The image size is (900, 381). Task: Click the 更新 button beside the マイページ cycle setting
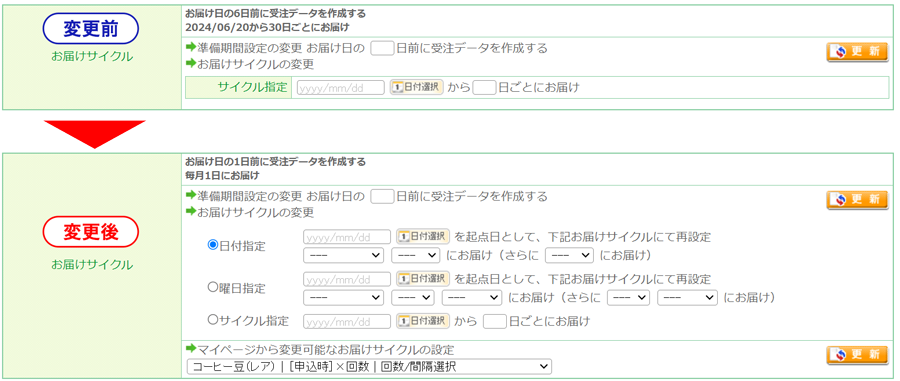(857, 355)
